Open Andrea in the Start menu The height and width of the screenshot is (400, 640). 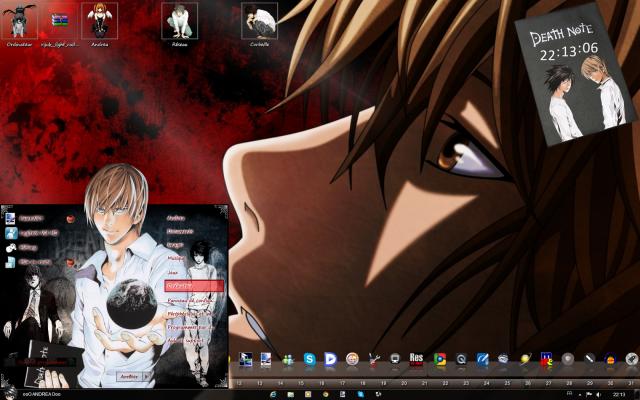click(176, 218)
